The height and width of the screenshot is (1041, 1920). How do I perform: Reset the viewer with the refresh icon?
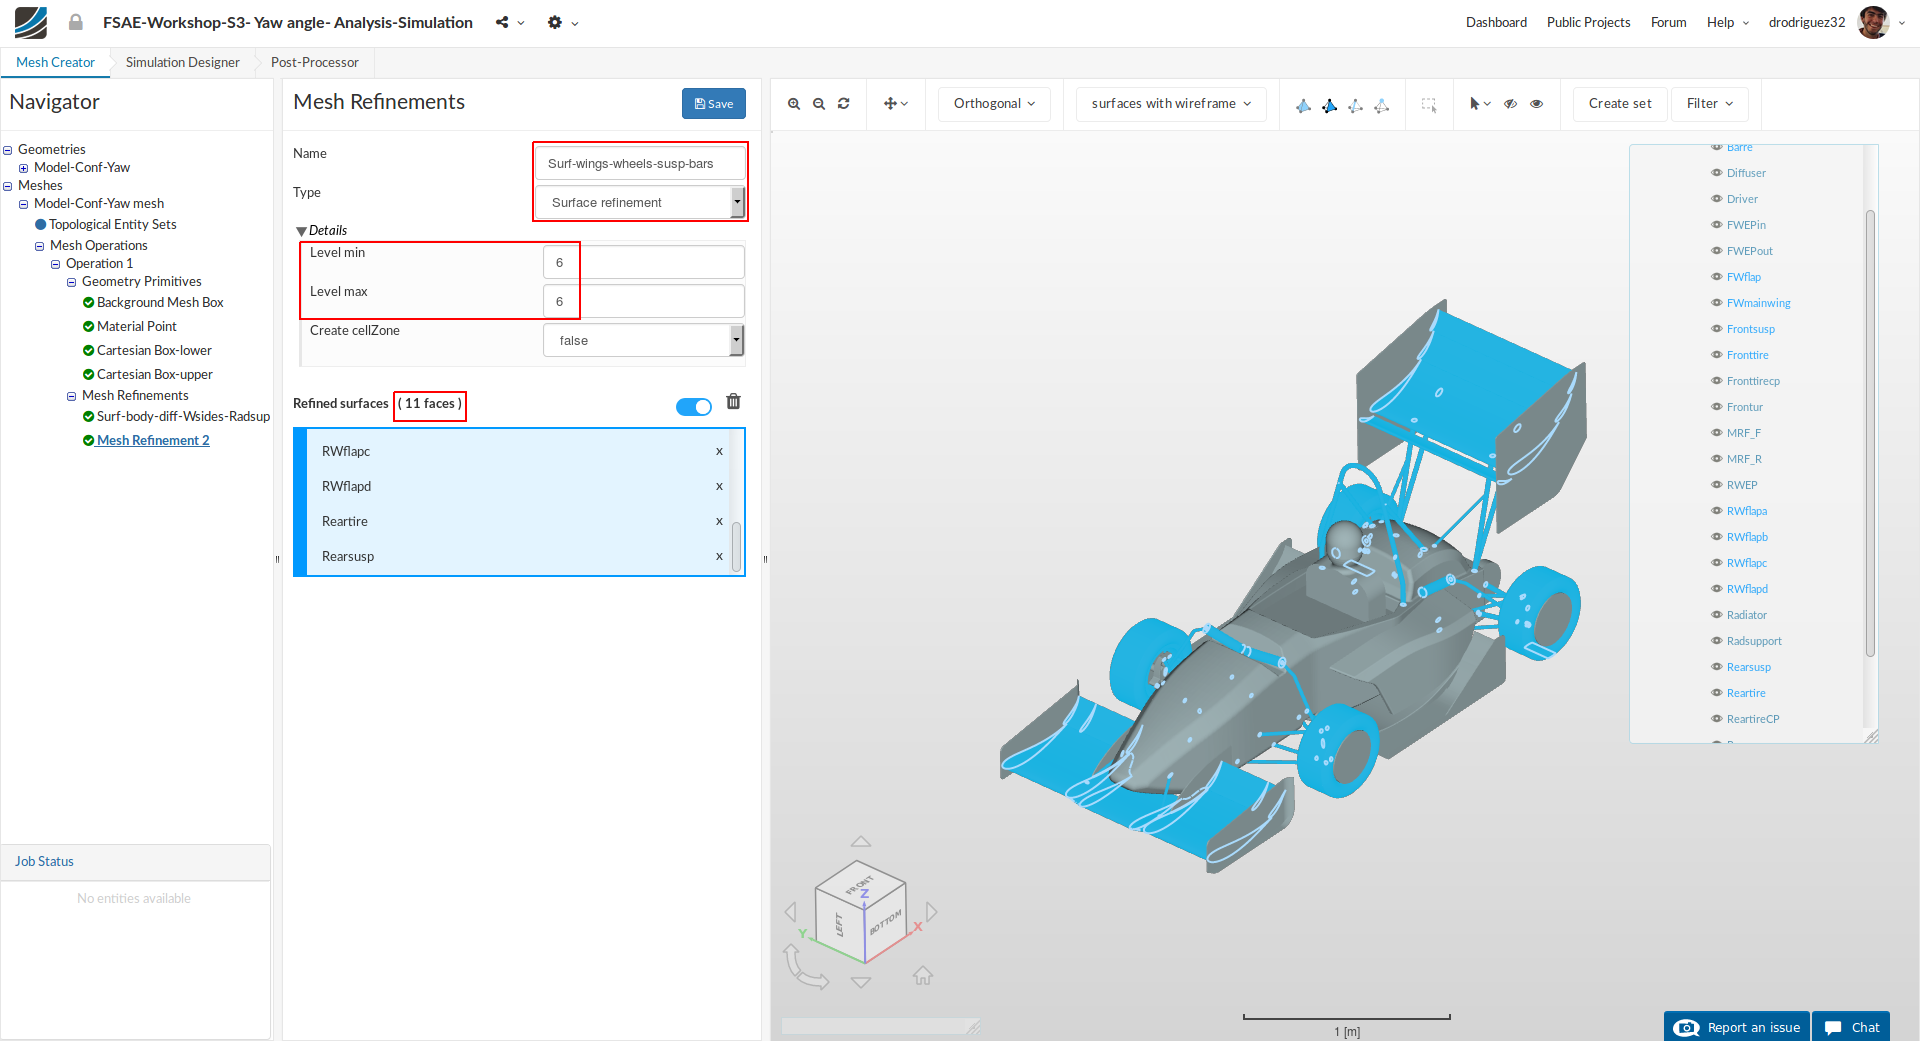[x=844, y=104]
